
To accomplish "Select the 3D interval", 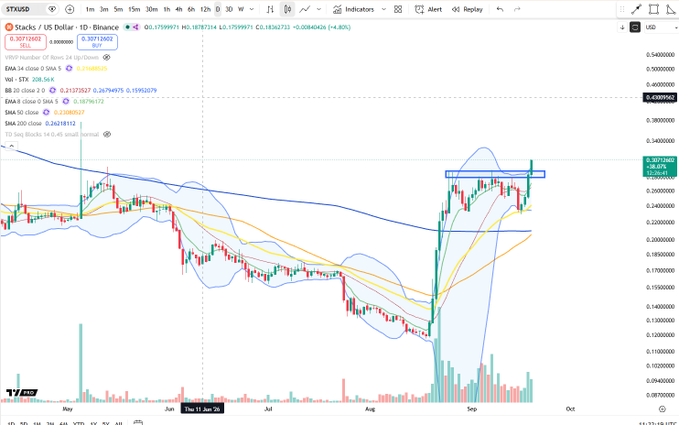I will 229,9.
